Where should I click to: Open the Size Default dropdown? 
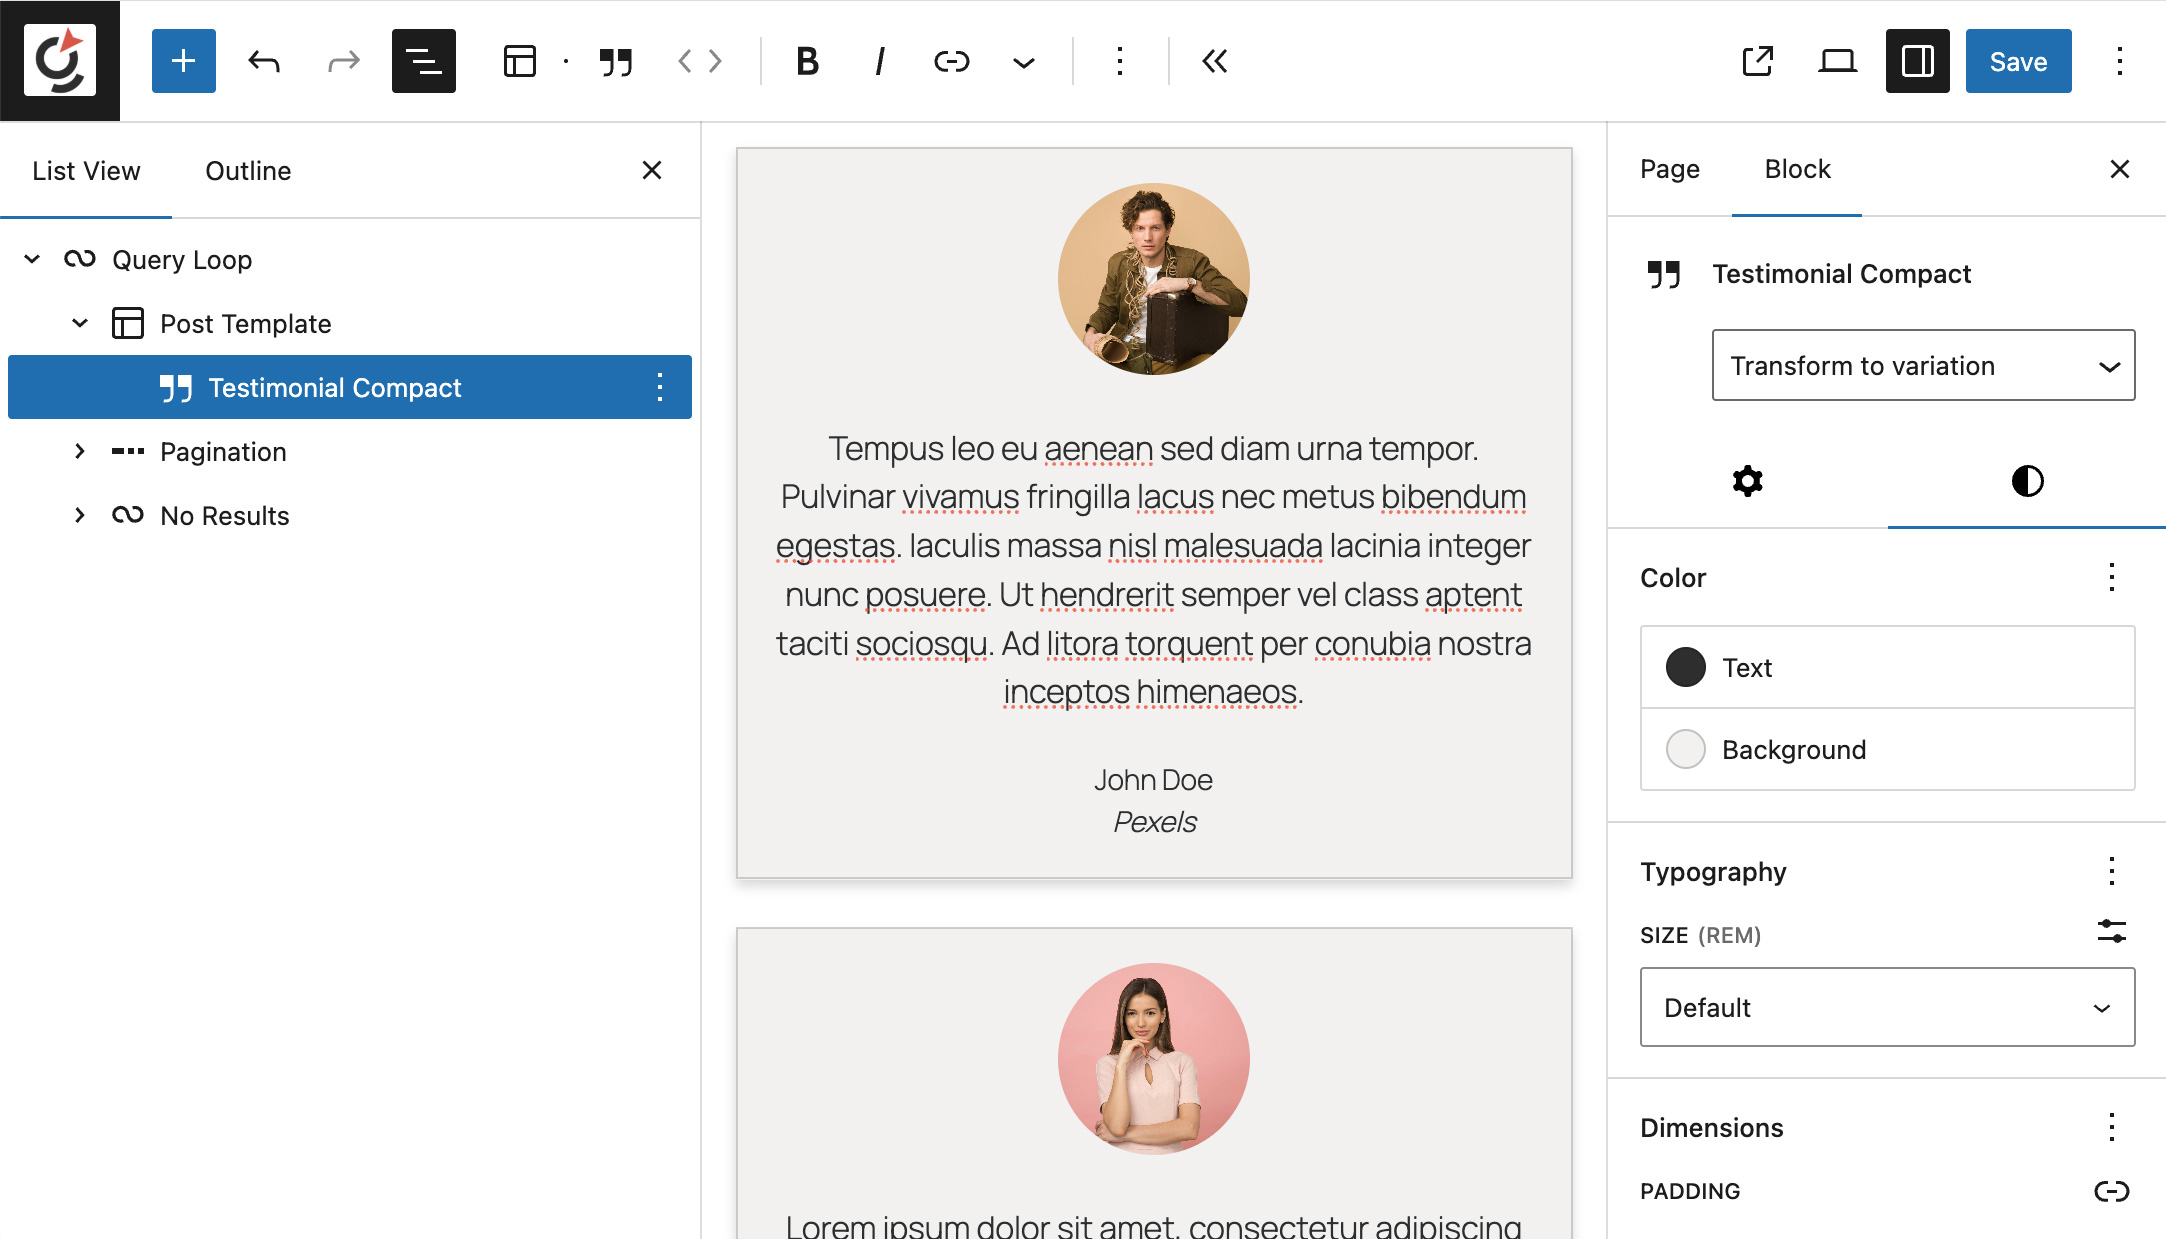tap(1886, 1007)
